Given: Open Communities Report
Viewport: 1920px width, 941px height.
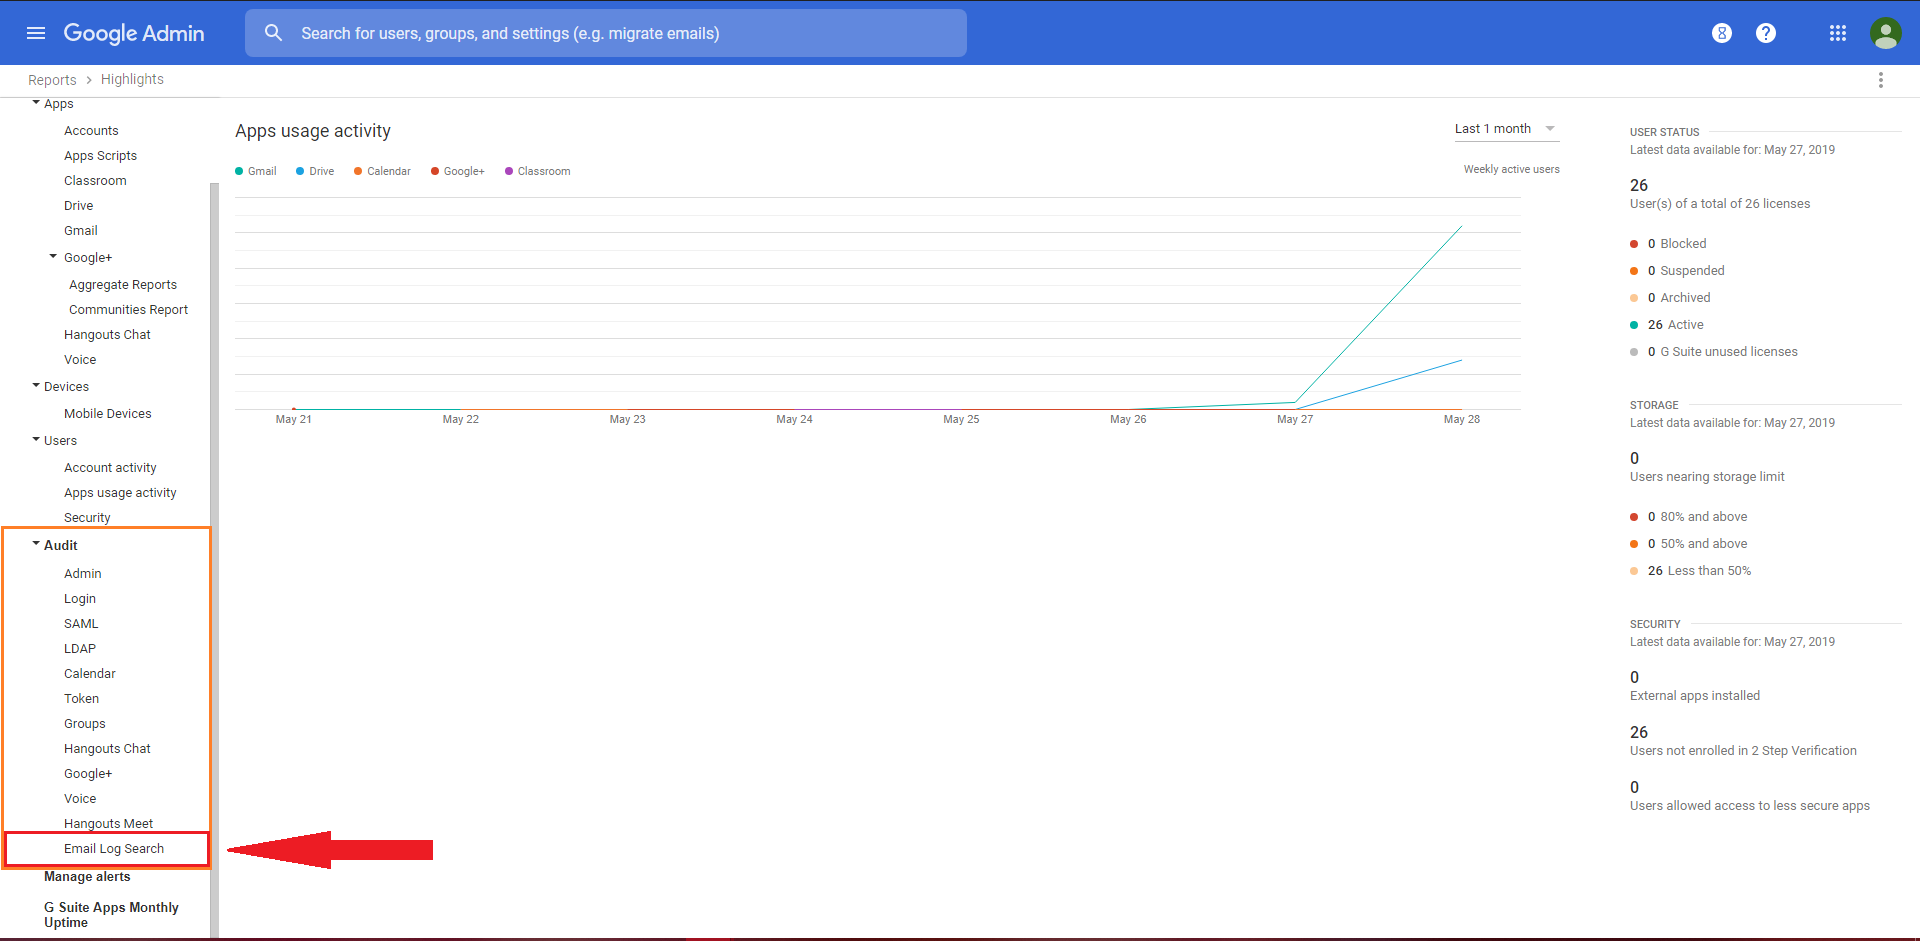Looking at the screenshot, I should pyautogui.click(x=128, y=310).
